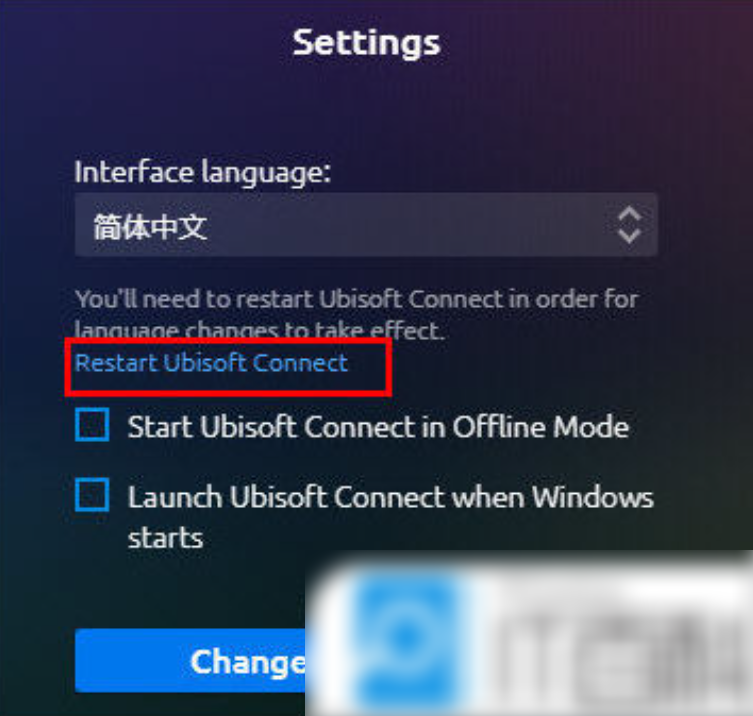
Task: Click the word 'starts' under the launch option
Action: 166,538
